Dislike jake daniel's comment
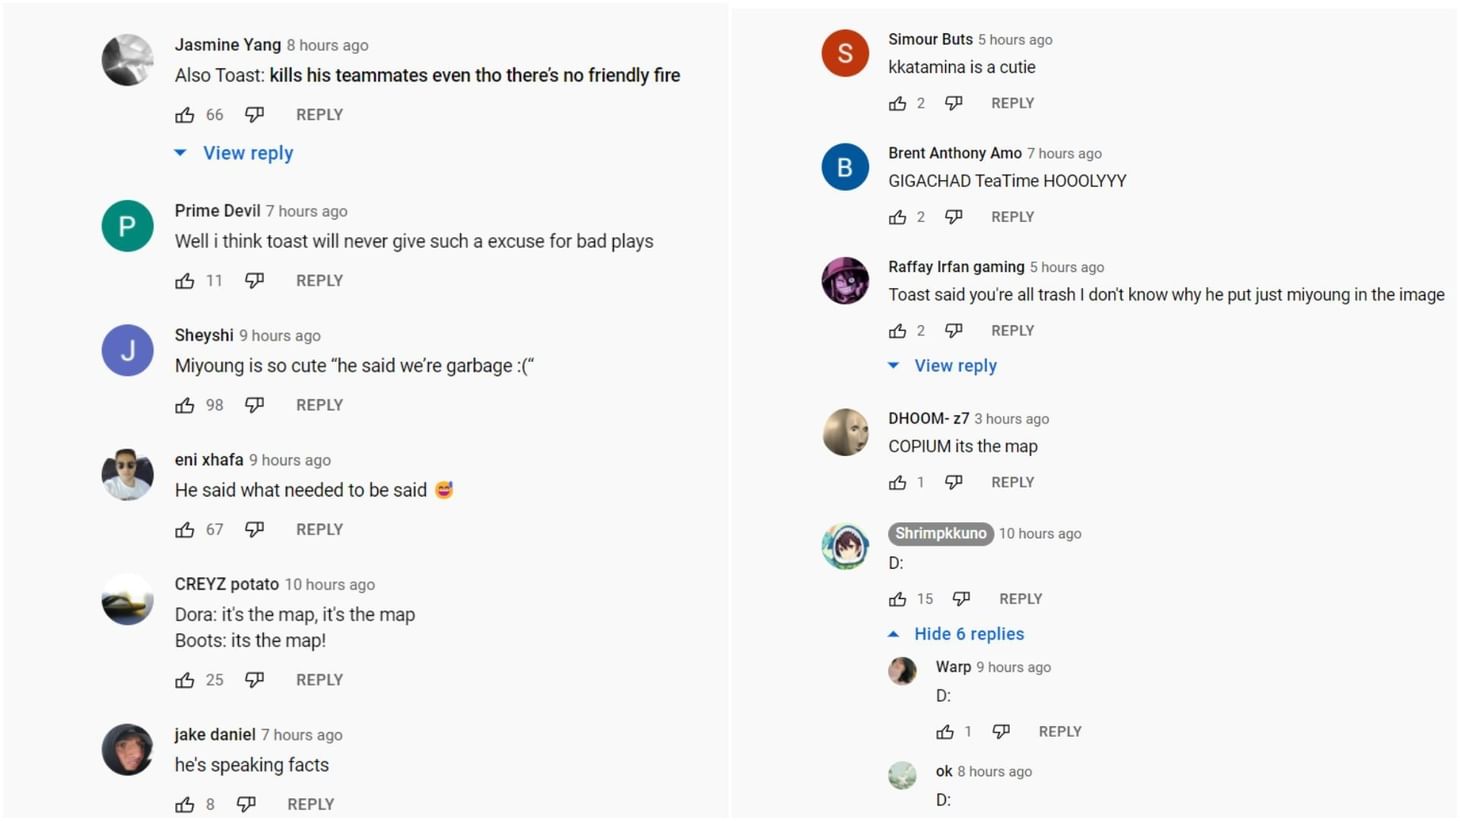This screenshot has height=821, width=1460. click(x=247, y=803)
